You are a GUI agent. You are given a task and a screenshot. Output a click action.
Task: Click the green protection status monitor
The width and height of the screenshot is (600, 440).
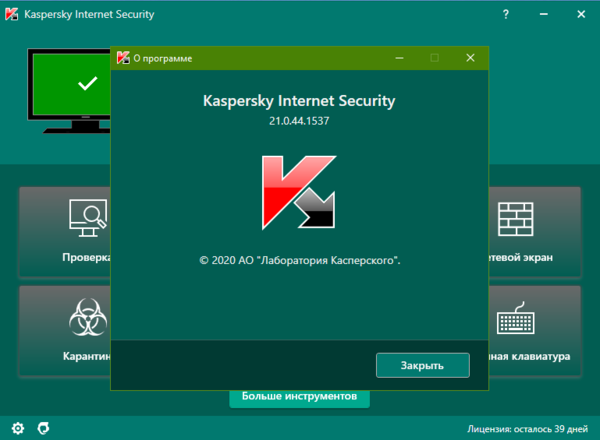coord(69,91)
